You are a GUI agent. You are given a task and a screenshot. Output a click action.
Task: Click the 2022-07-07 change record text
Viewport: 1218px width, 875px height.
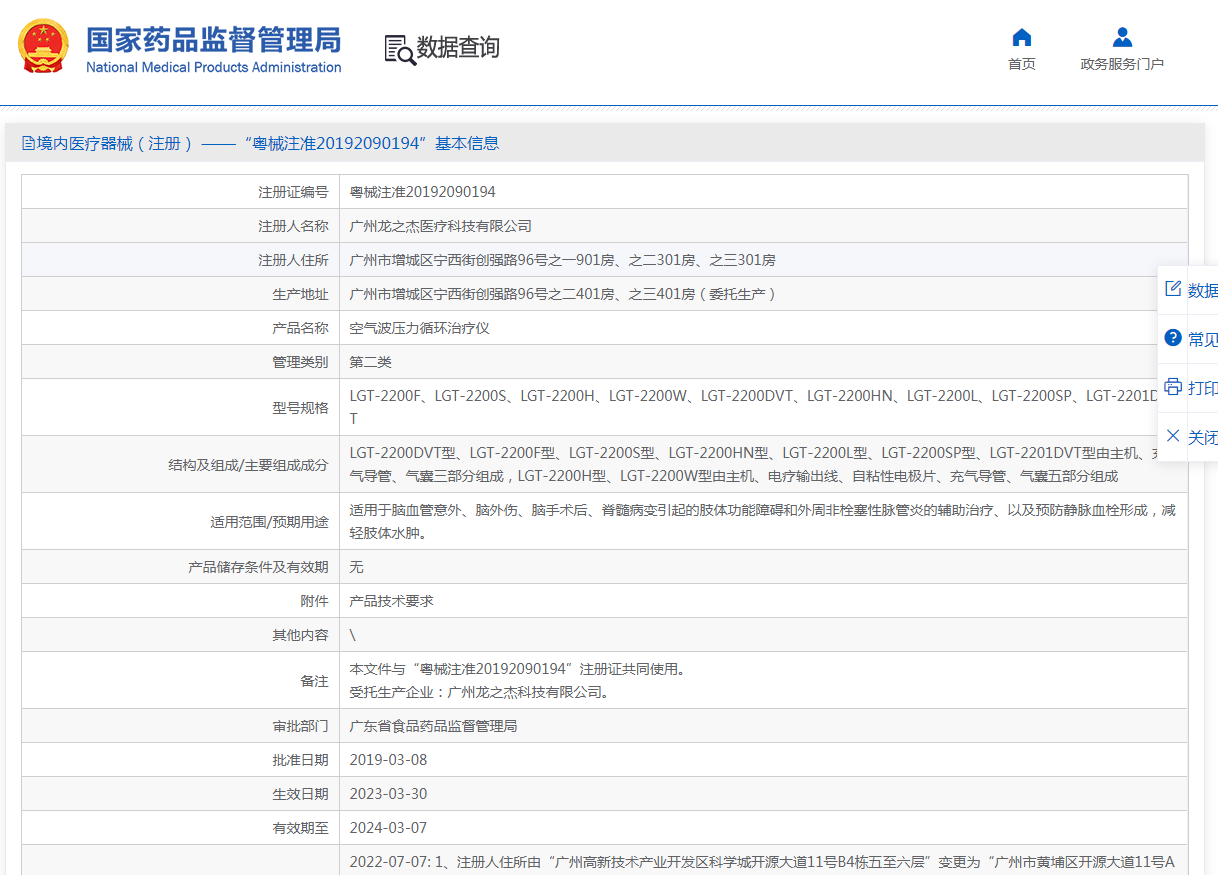click(763, 862)
